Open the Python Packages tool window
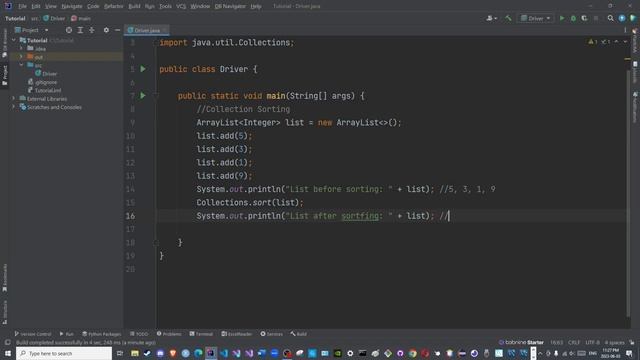The width and height of the screenshot is (640, 360). [x=102, y=334]
